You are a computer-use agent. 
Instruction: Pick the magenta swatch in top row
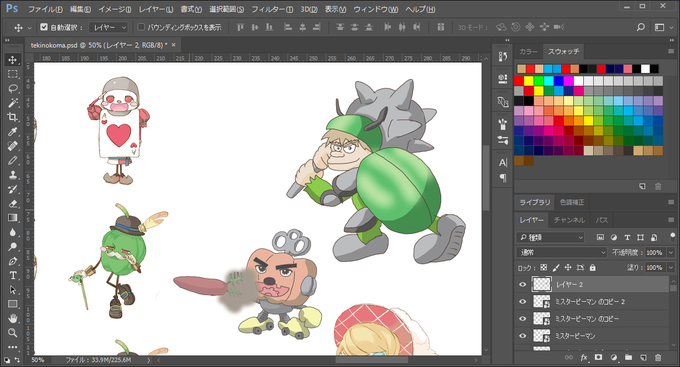coord(569,81)
